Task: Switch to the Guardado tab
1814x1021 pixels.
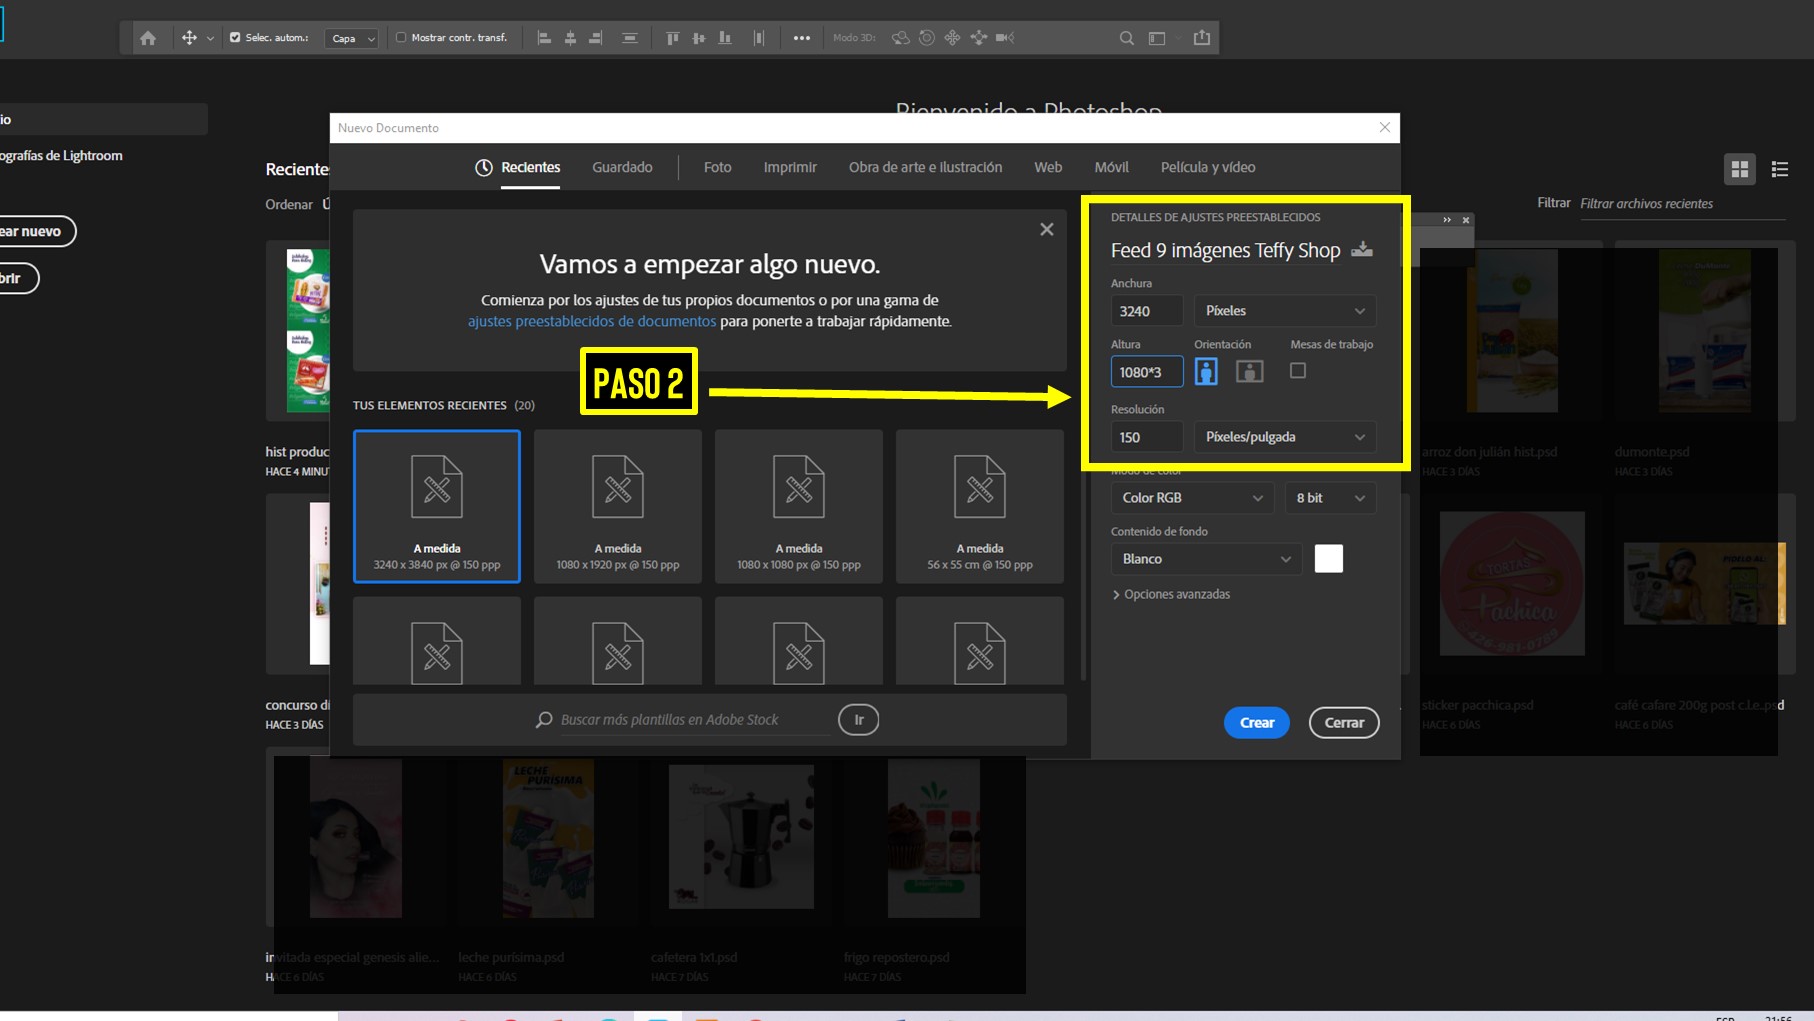Action: pos(622,167)
